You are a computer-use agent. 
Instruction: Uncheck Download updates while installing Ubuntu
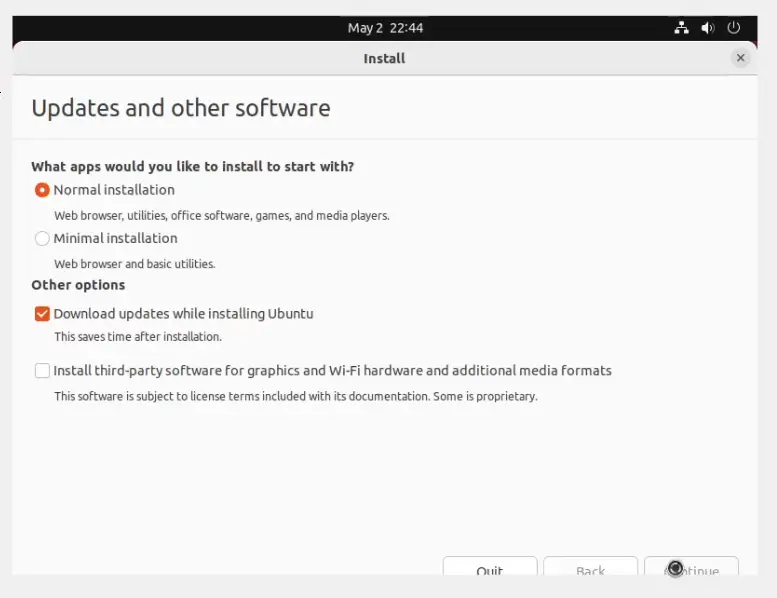(x=42, y=314)
